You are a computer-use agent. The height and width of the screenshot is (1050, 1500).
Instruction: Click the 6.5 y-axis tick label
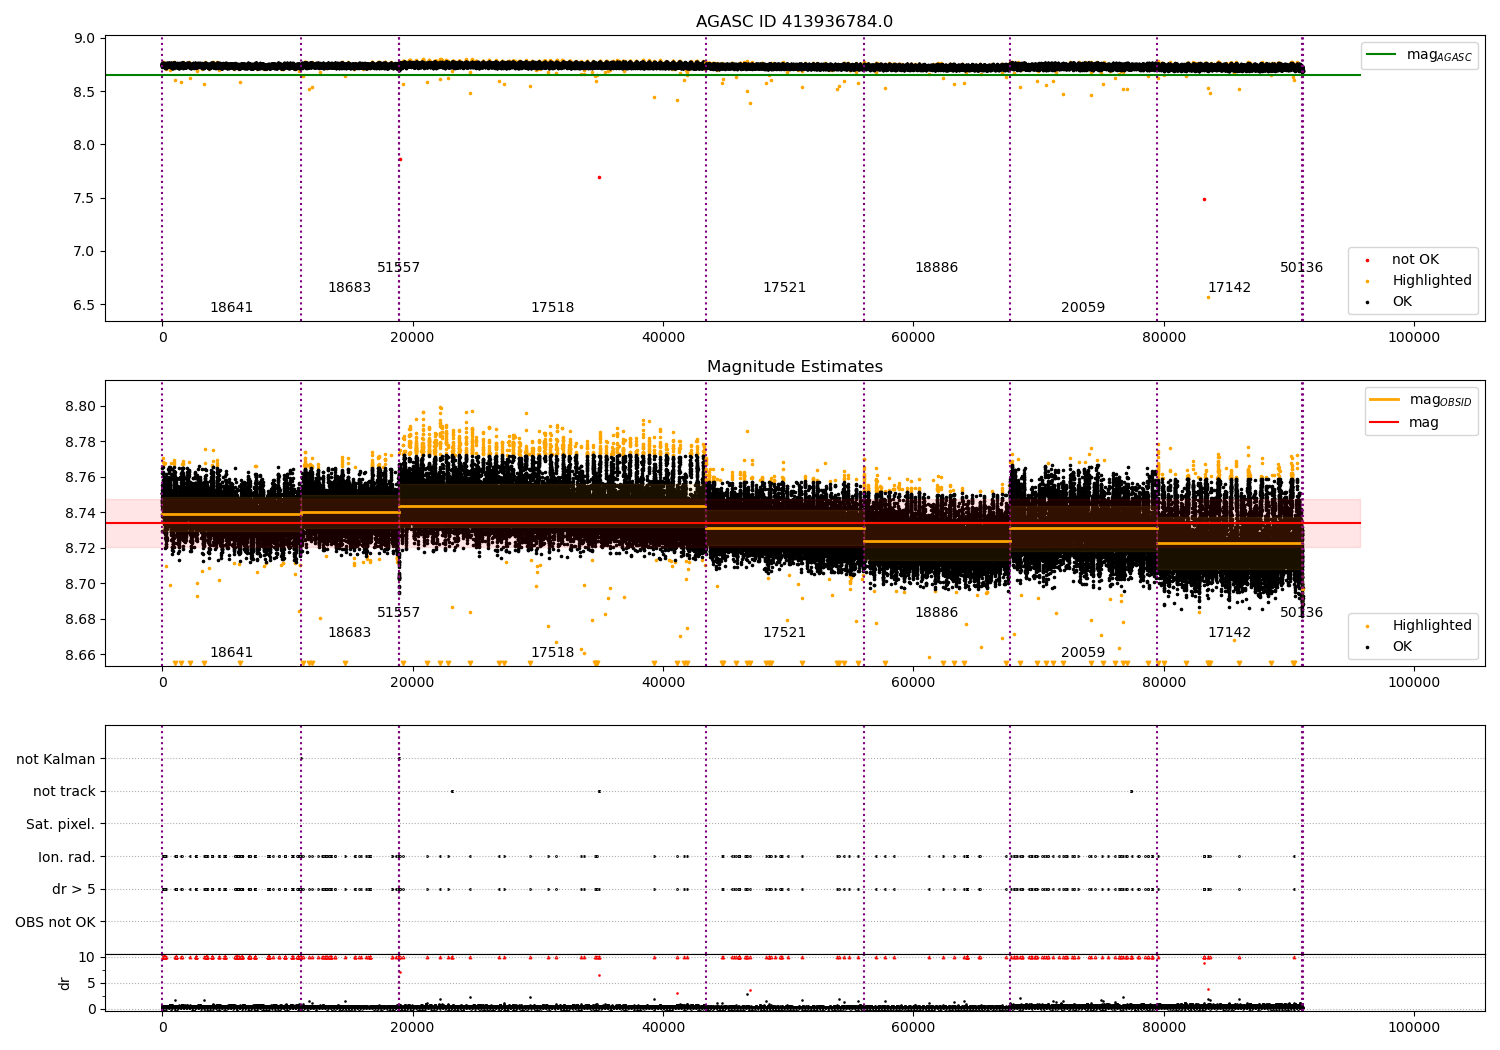point(85,305)
